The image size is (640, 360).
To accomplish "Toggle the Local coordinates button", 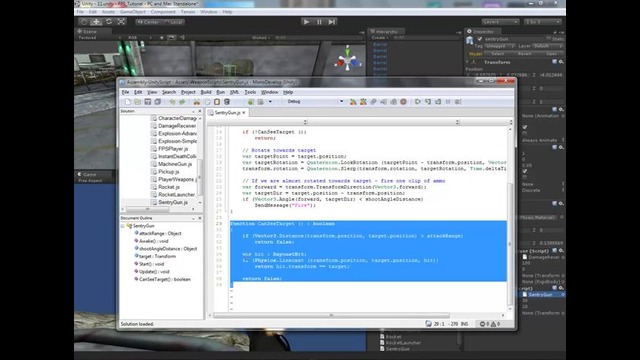I will (173, 22).
